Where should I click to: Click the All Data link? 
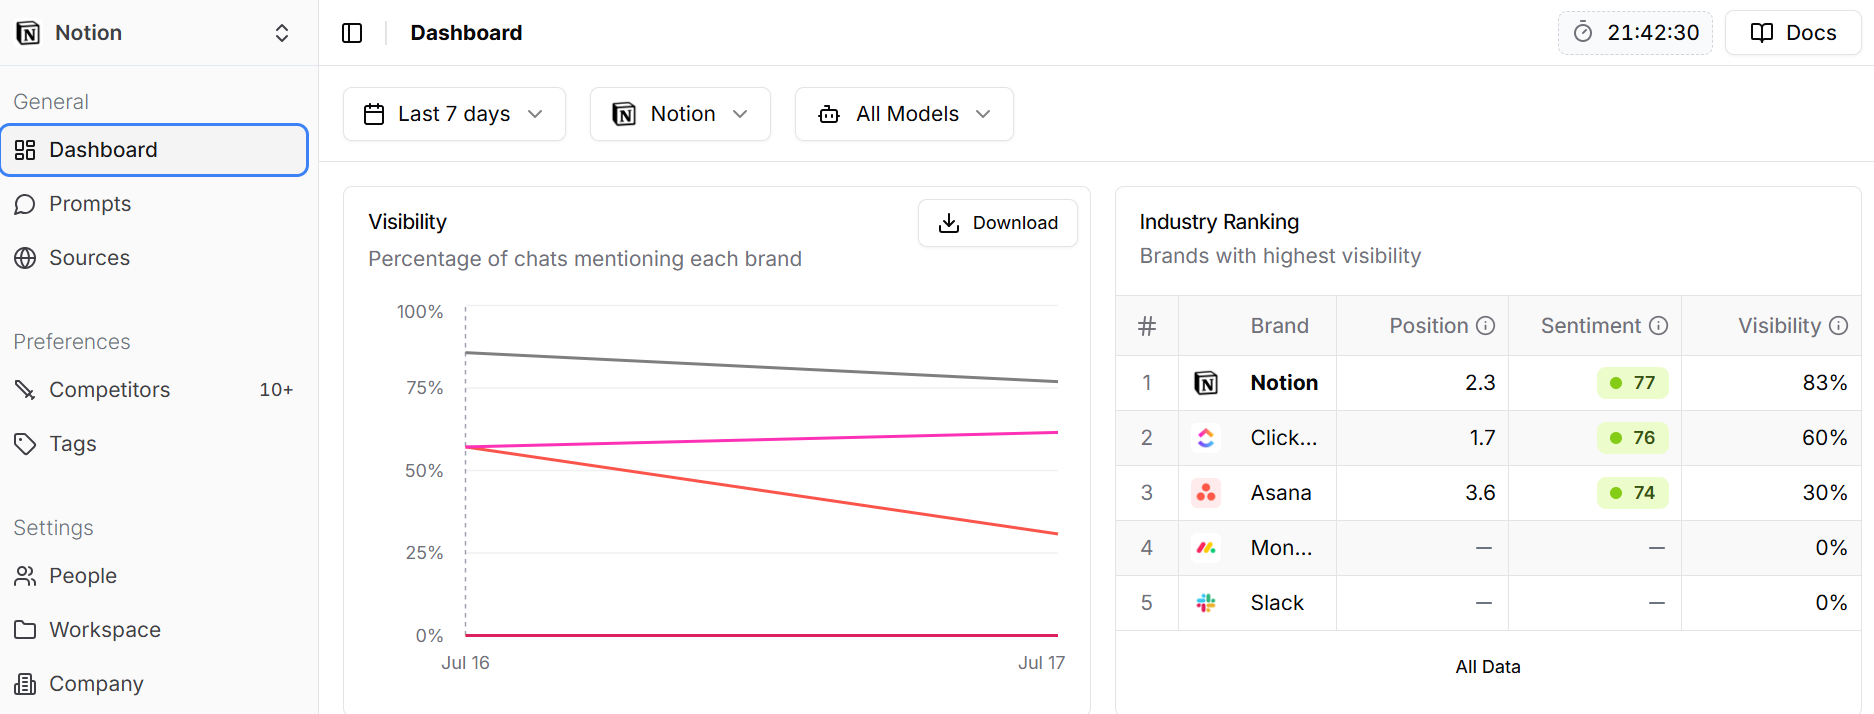tap(1487, 667)
